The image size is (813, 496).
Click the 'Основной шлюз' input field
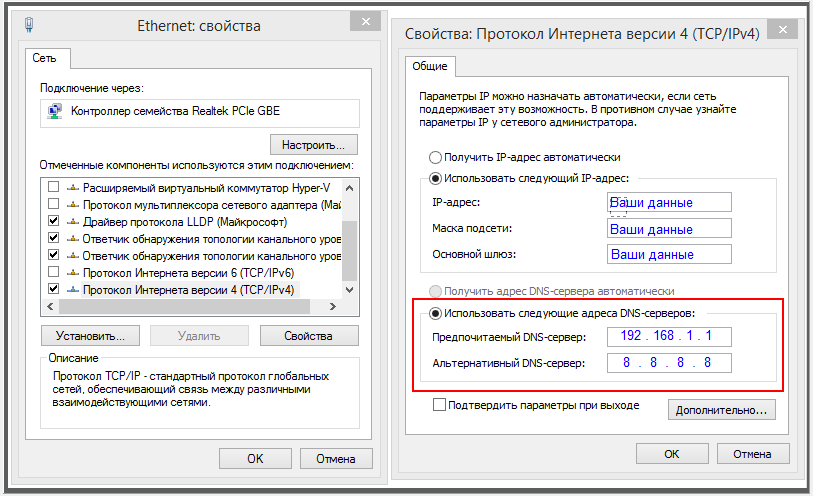point(669,254)
